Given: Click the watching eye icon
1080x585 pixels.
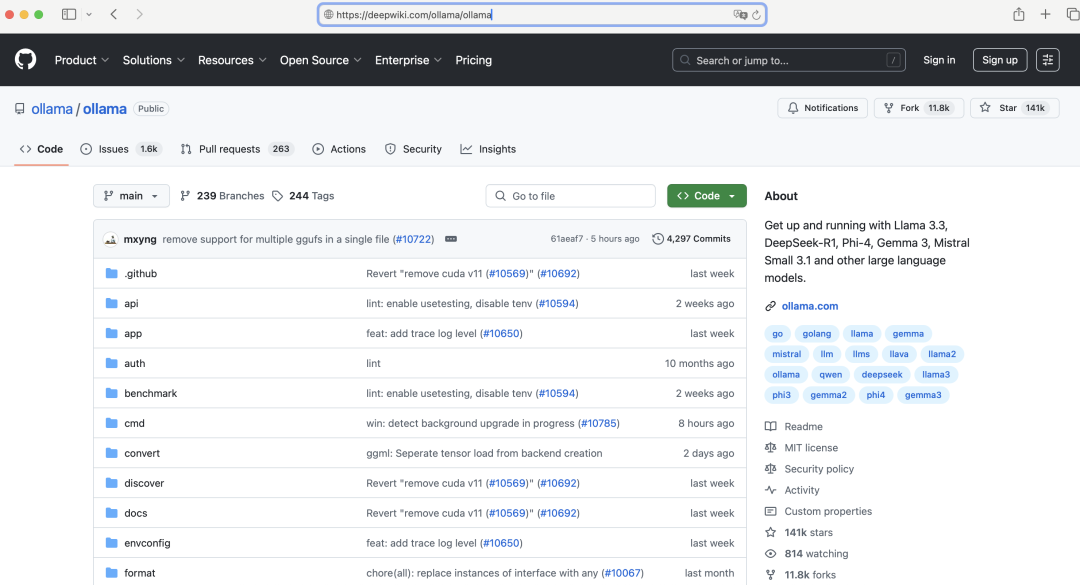Looking at the screenshot, I should [x=771, y=553].
